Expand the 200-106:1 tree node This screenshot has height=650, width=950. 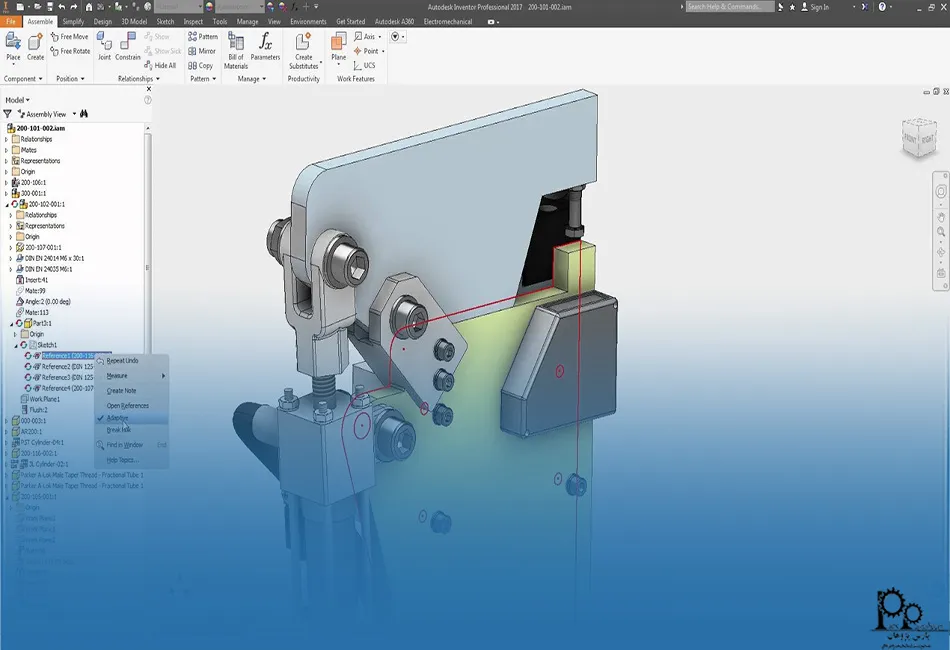tap(6, 183)
